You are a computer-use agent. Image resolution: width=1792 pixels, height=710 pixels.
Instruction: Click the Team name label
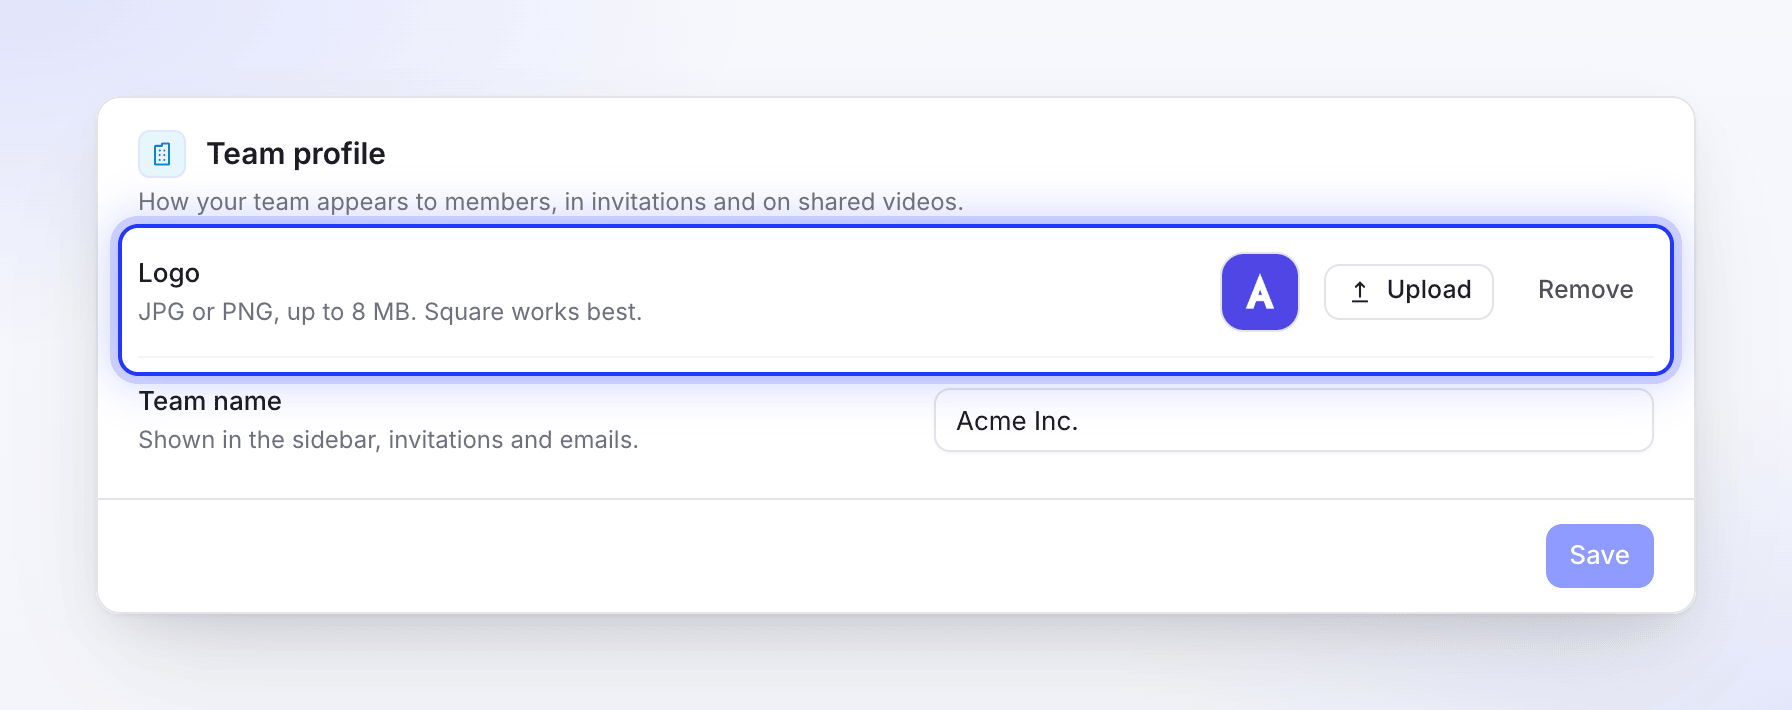(210, 401)
